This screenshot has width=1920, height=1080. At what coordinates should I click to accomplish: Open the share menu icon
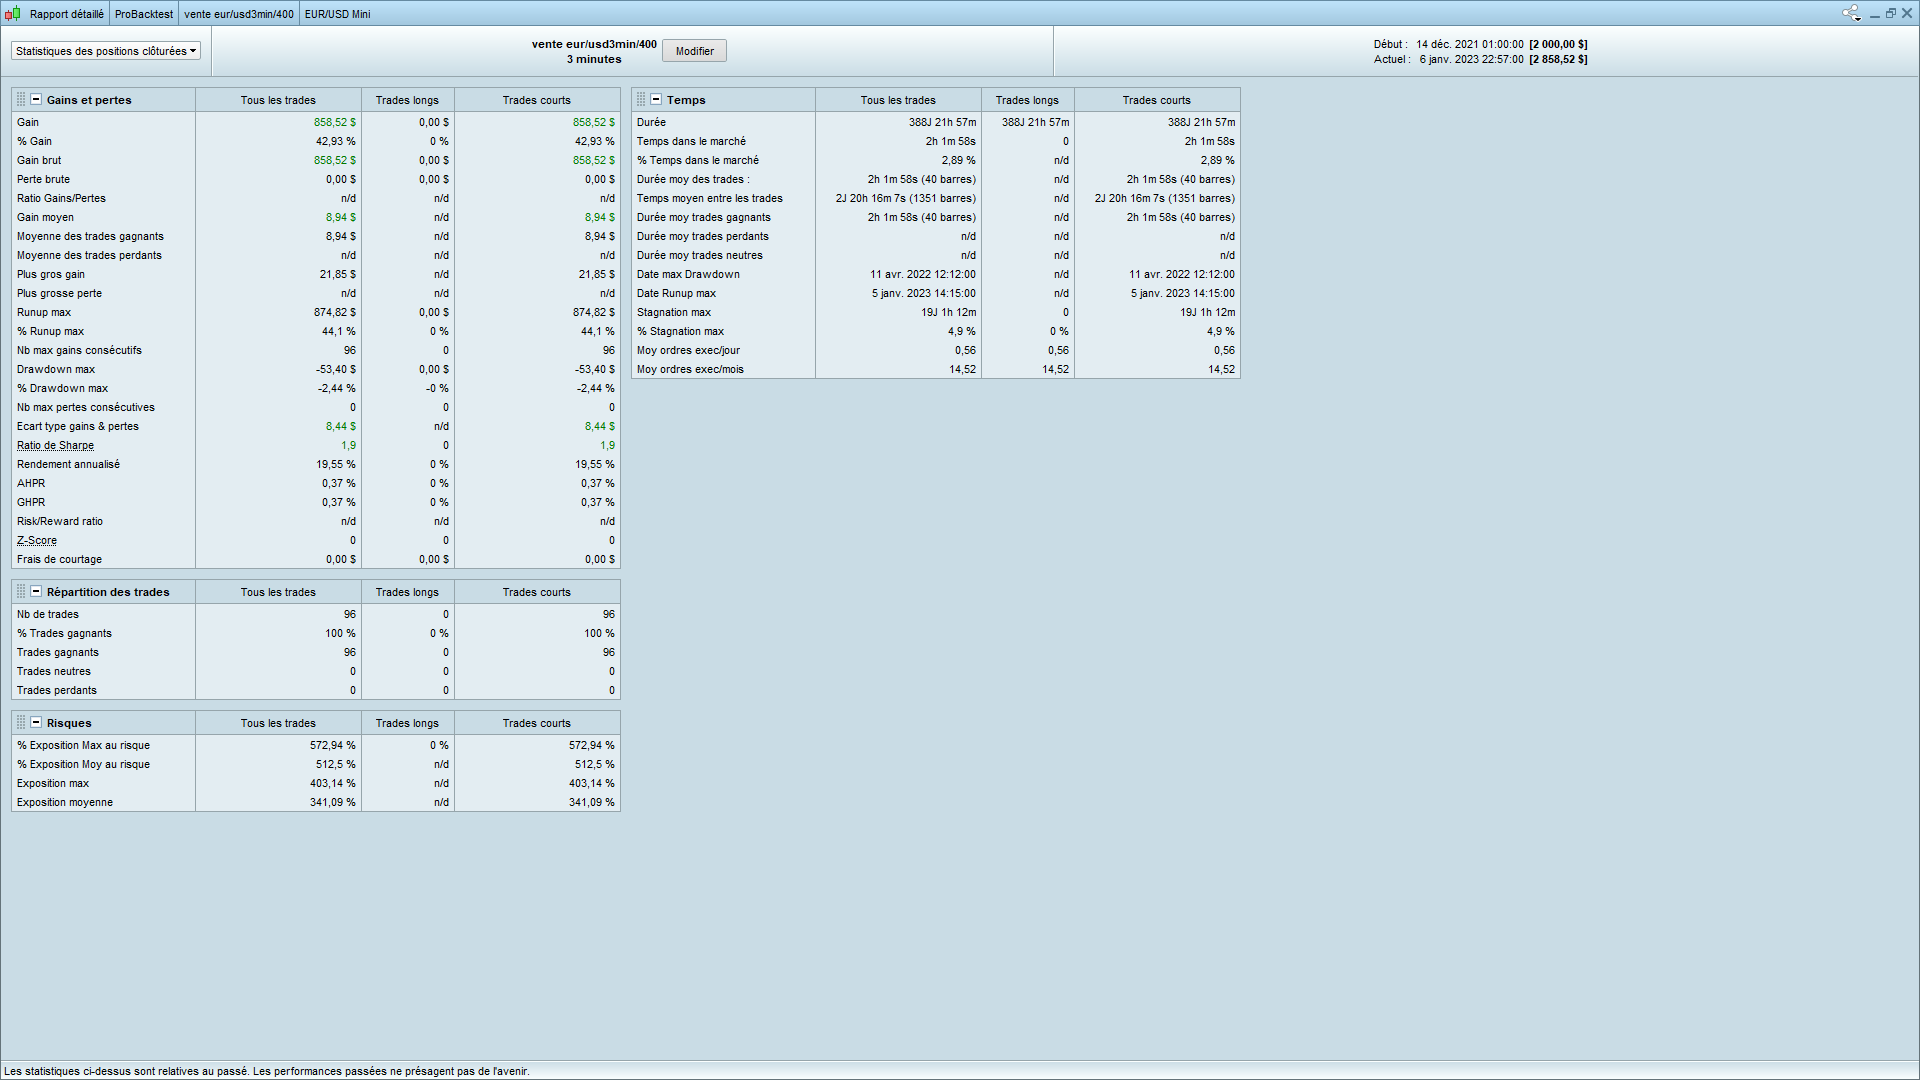[x=1851, y=13]
